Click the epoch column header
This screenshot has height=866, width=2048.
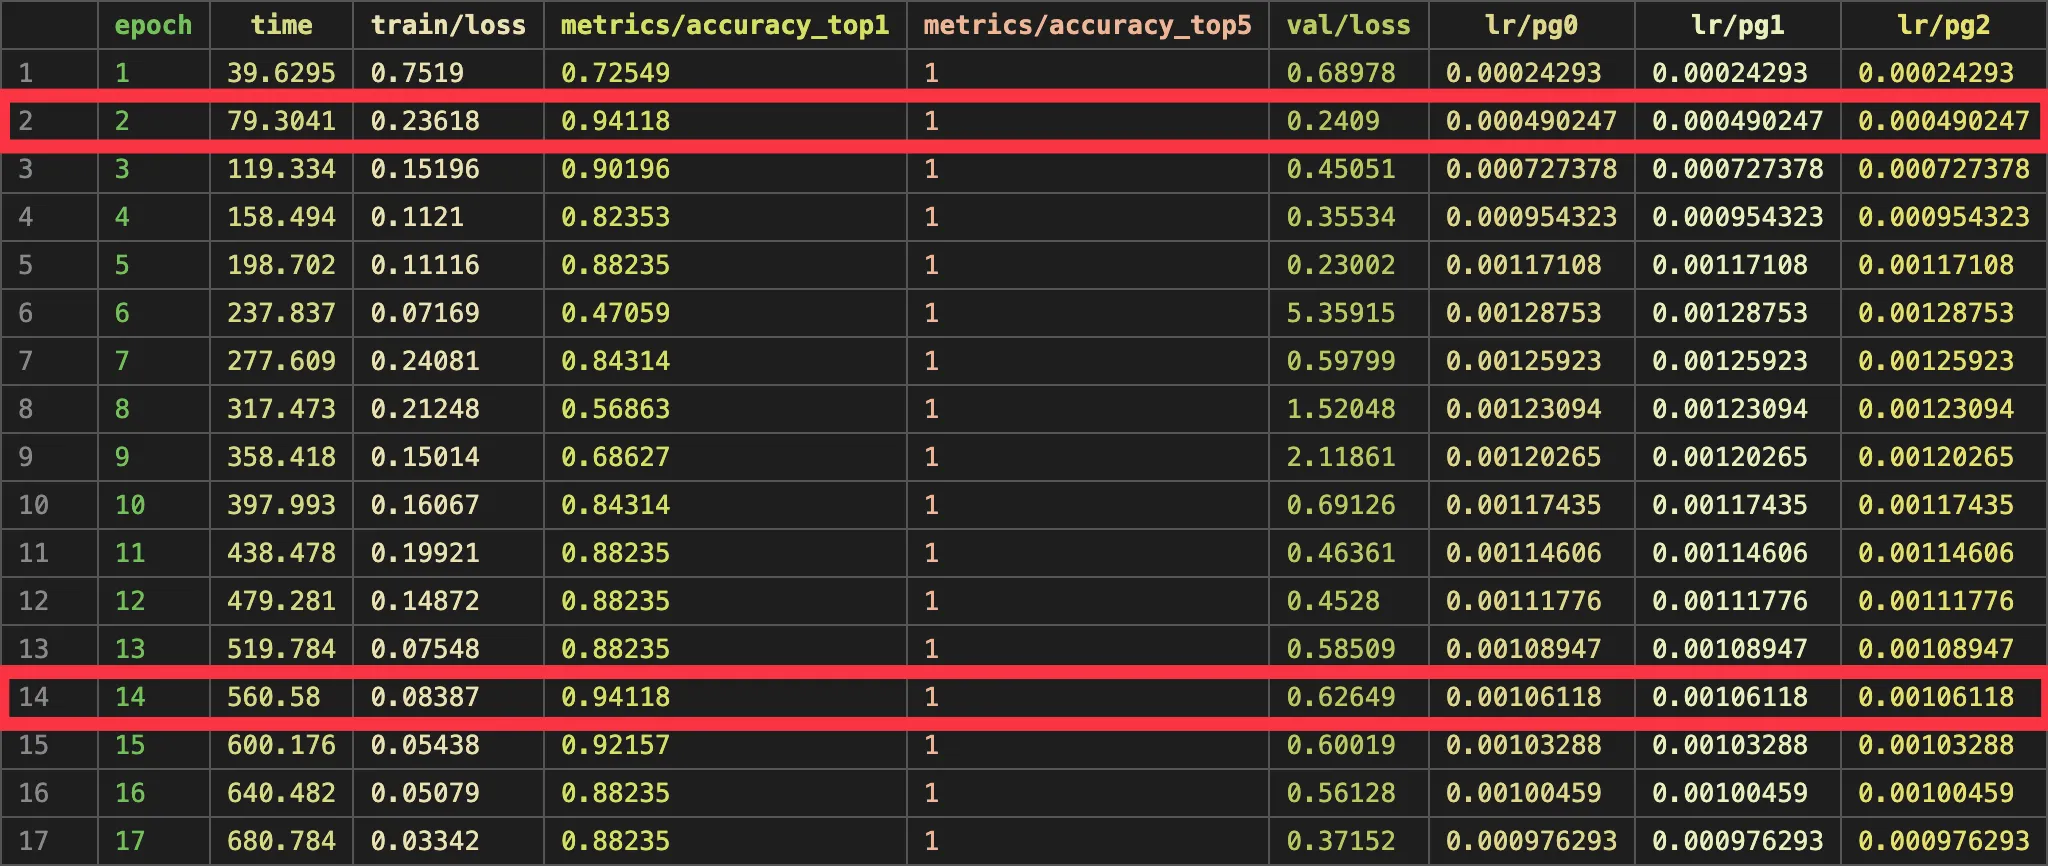pos(153,25)
